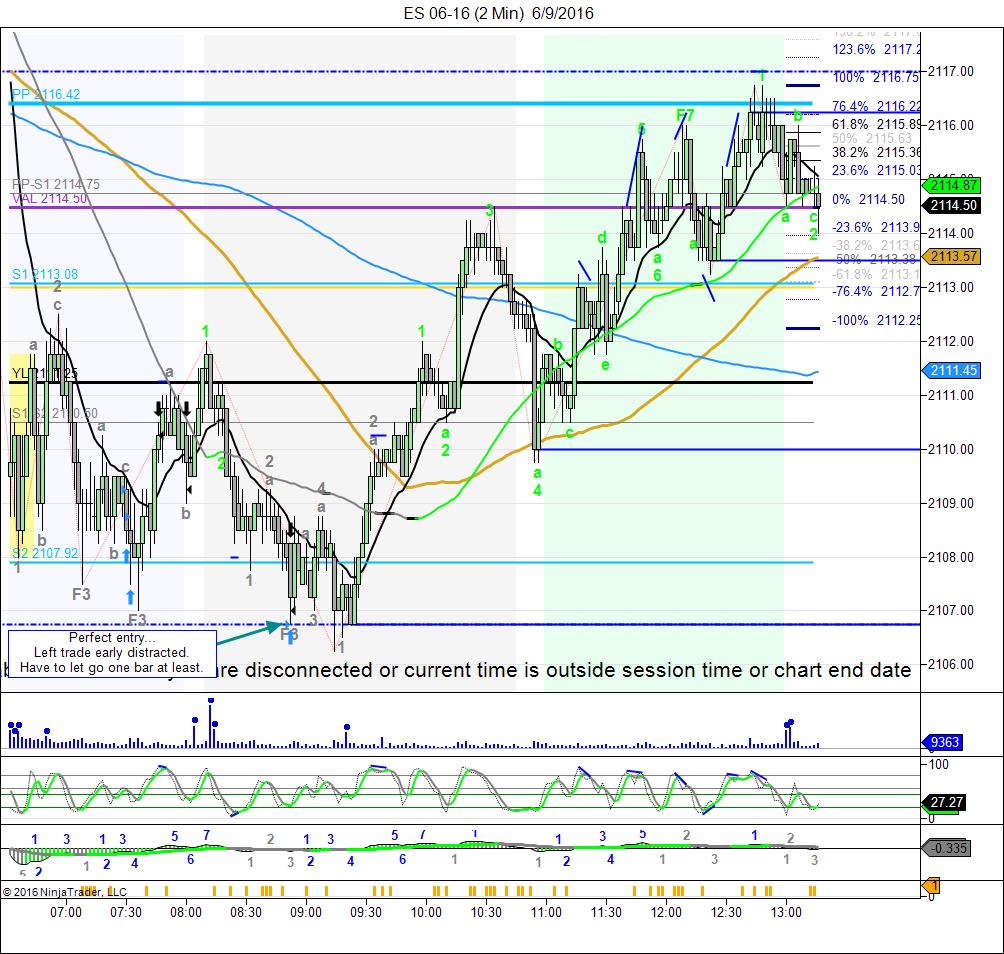Viewport: 1004px width, 954px height.
Task: Click the PP-S1 2114.75 label
Action: click(x=56, y=184)
